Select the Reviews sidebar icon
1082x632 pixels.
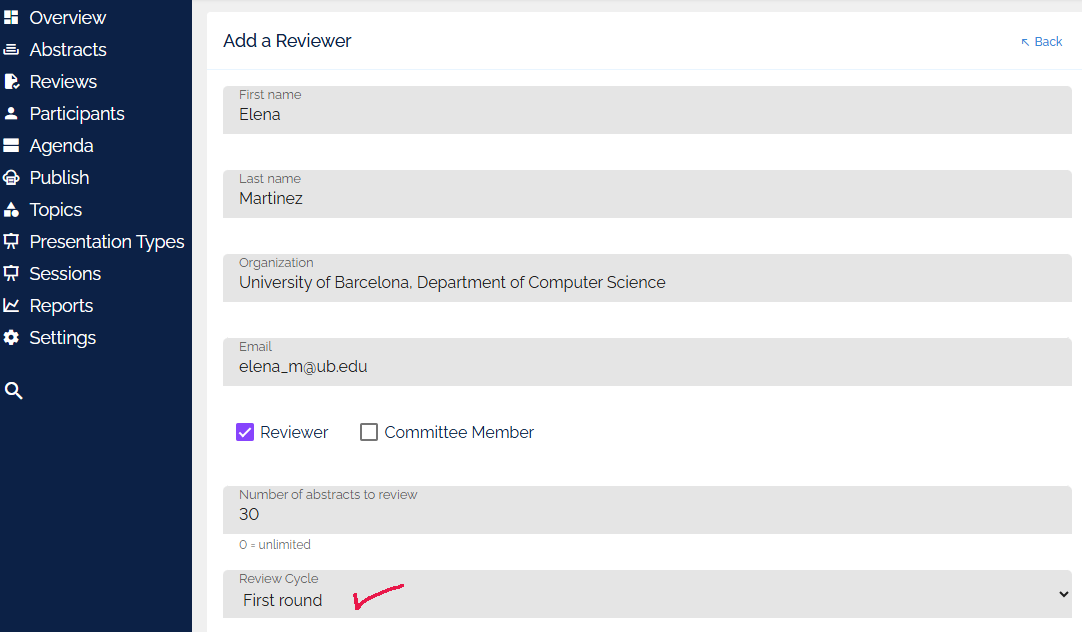[14, 81]
